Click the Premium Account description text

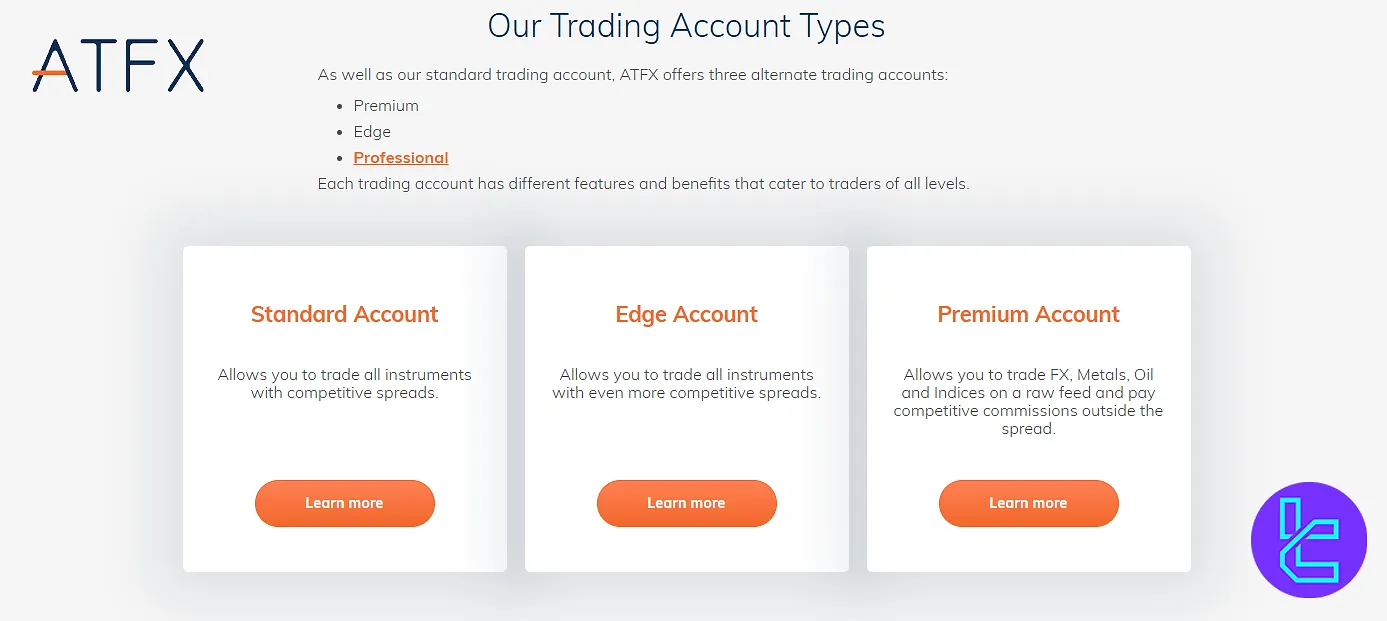pos(1028,401)
